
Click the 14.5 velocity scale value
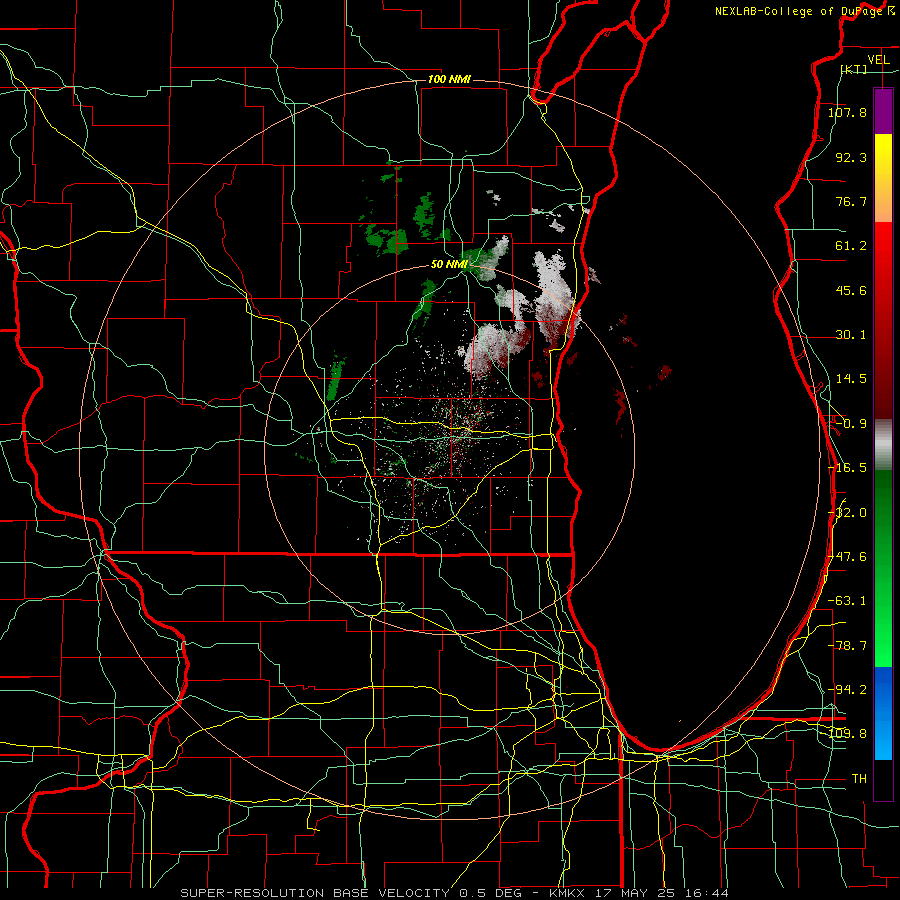click(851, 379)
